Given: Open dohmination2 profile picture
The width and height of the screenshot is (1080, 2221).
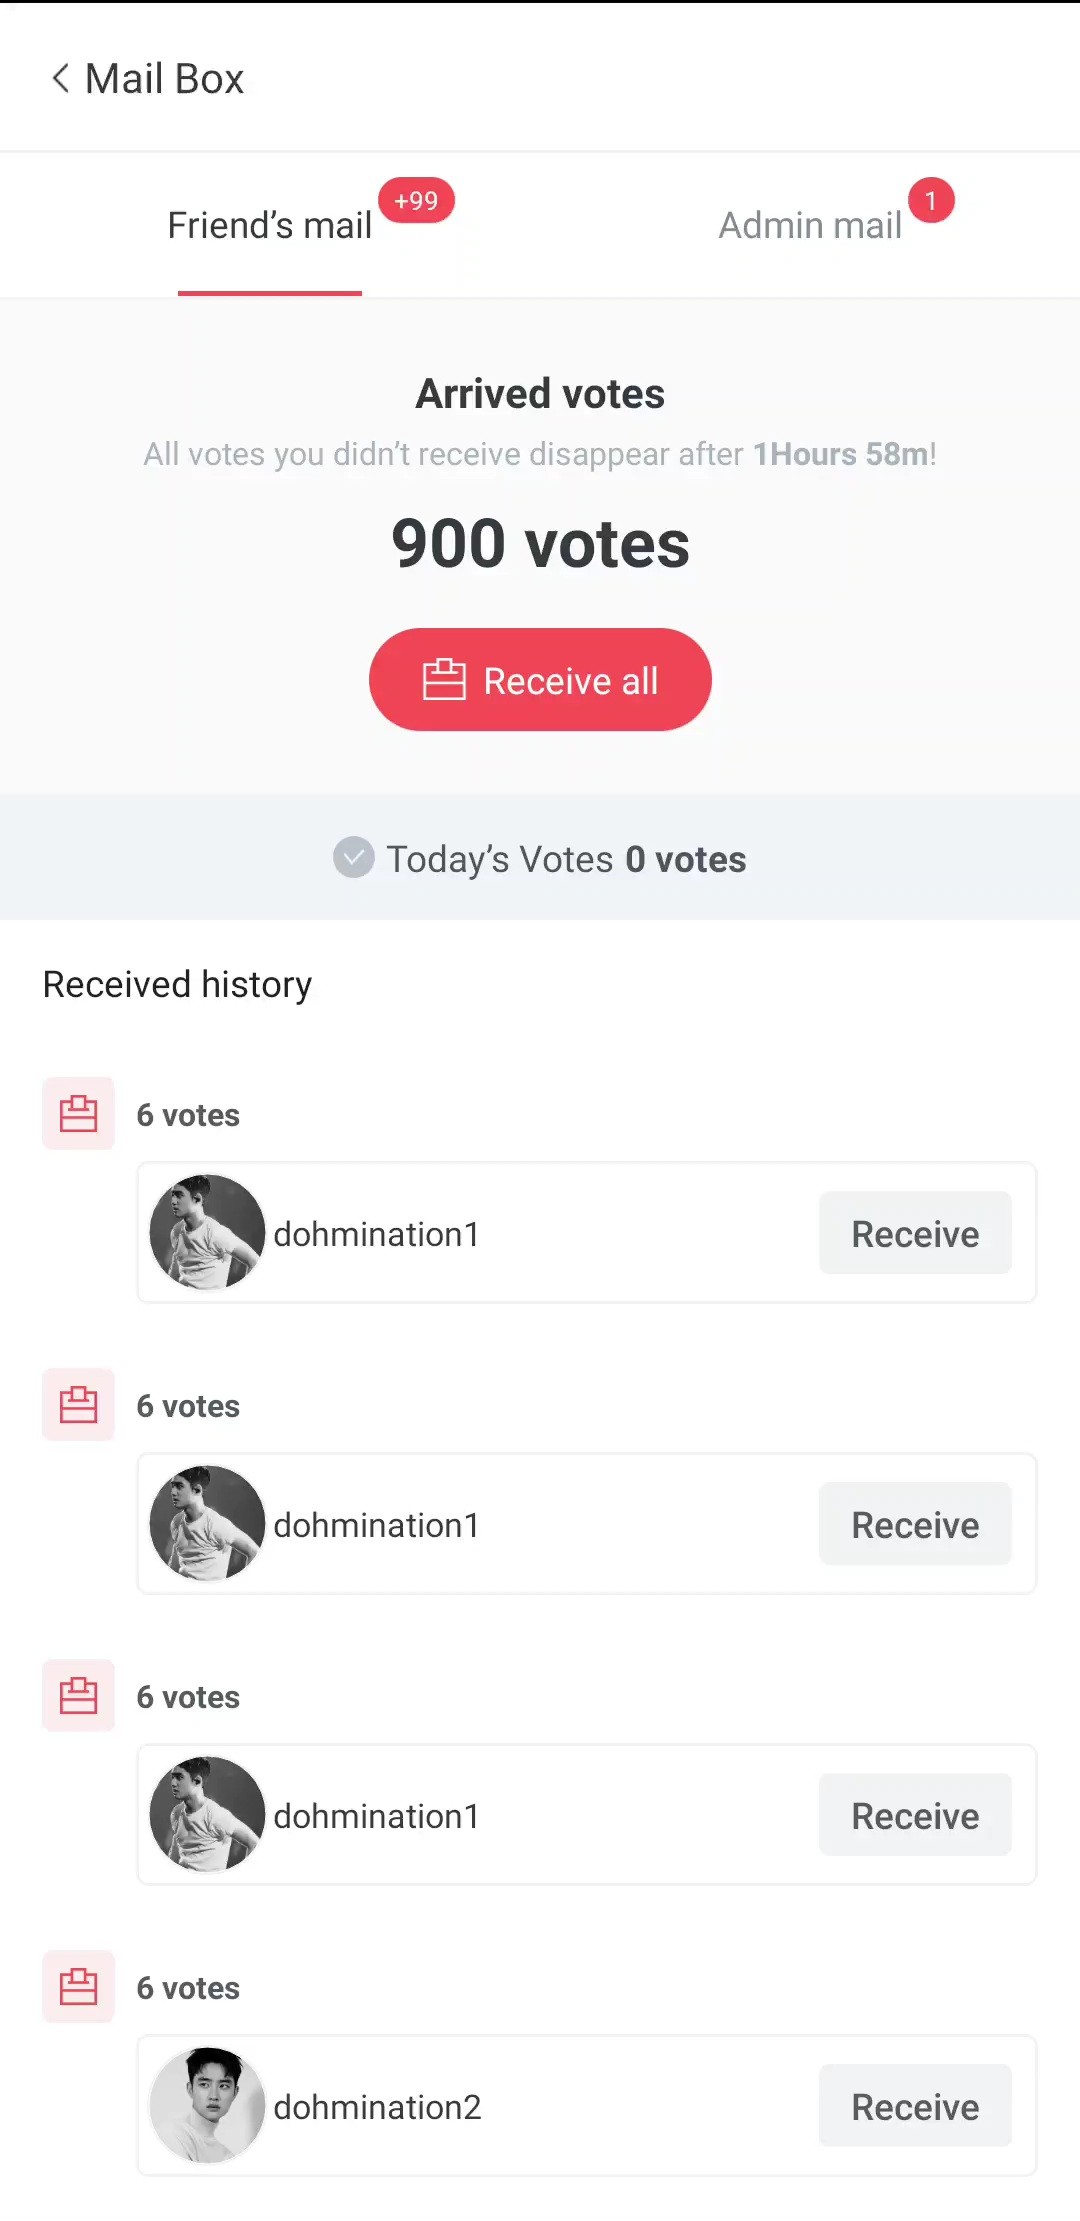Looking at the screenshot, I should [x=207, y=2105].
